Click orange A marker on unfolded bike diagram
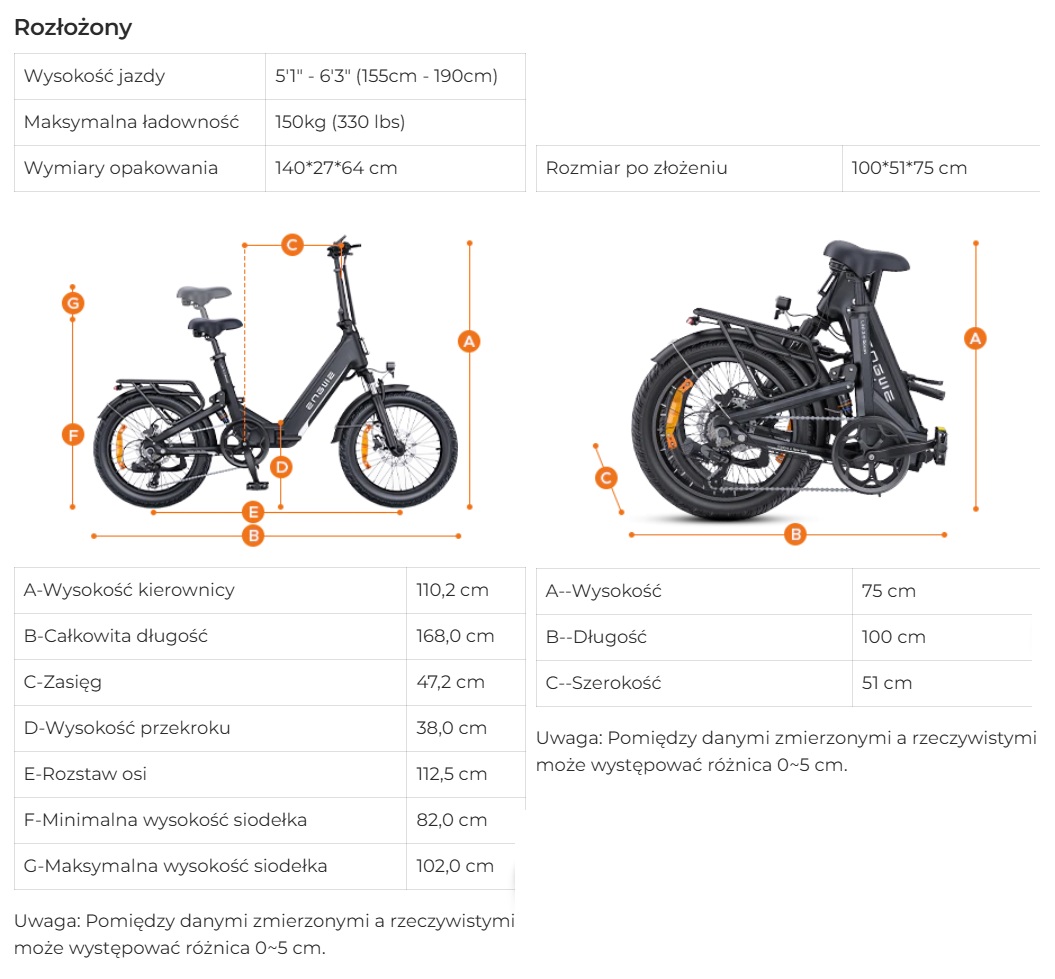1055x979 pixels. [x=468, y=341]
